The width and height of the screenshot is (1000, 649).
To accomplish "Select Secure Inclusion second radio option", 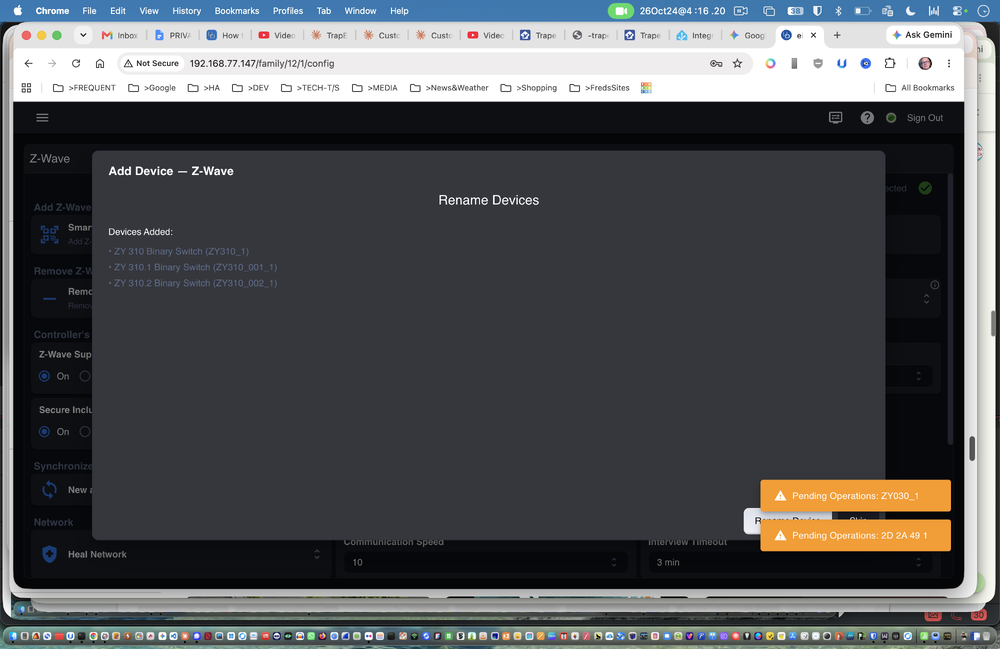I will (85, 432).
